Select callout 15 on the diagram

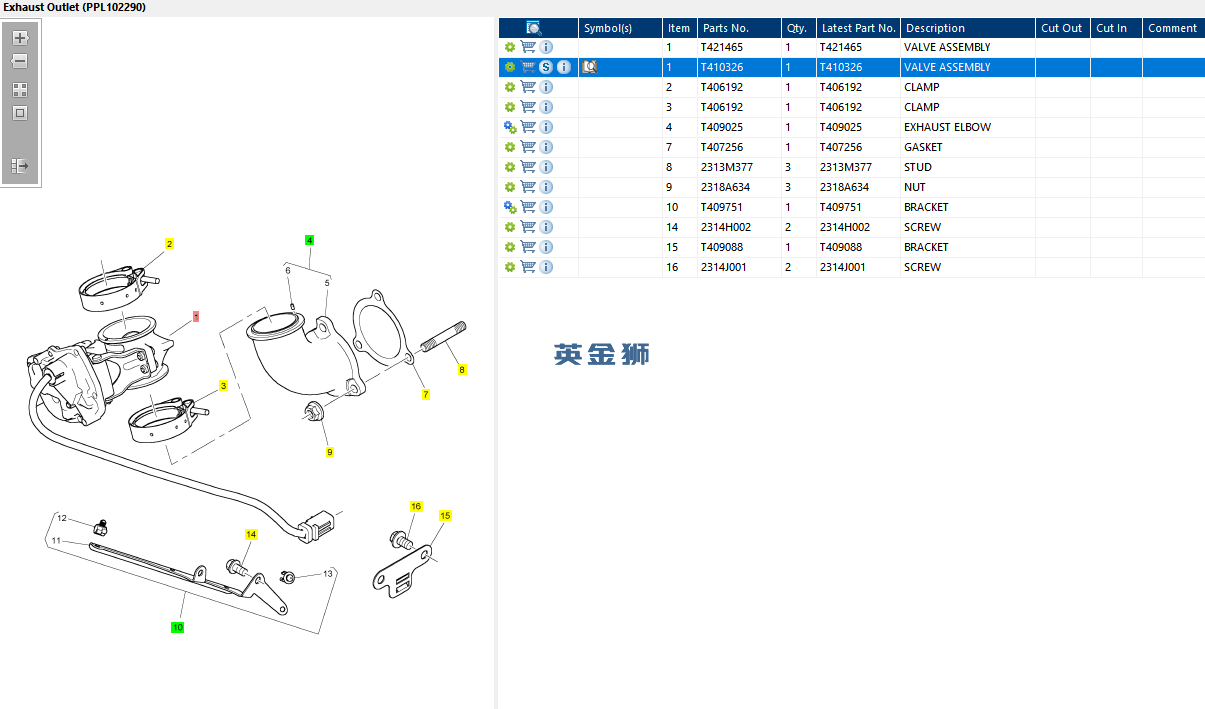[x=445, y=516]
